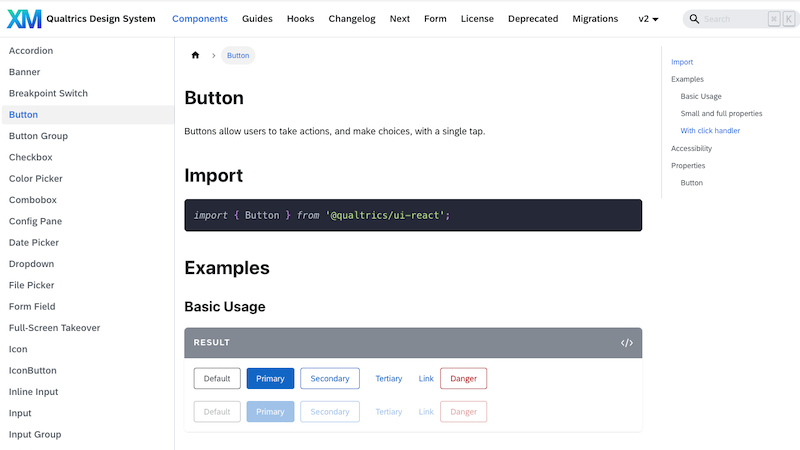
Task: Select Button in the sidebar
Action: tap(88, 115)
